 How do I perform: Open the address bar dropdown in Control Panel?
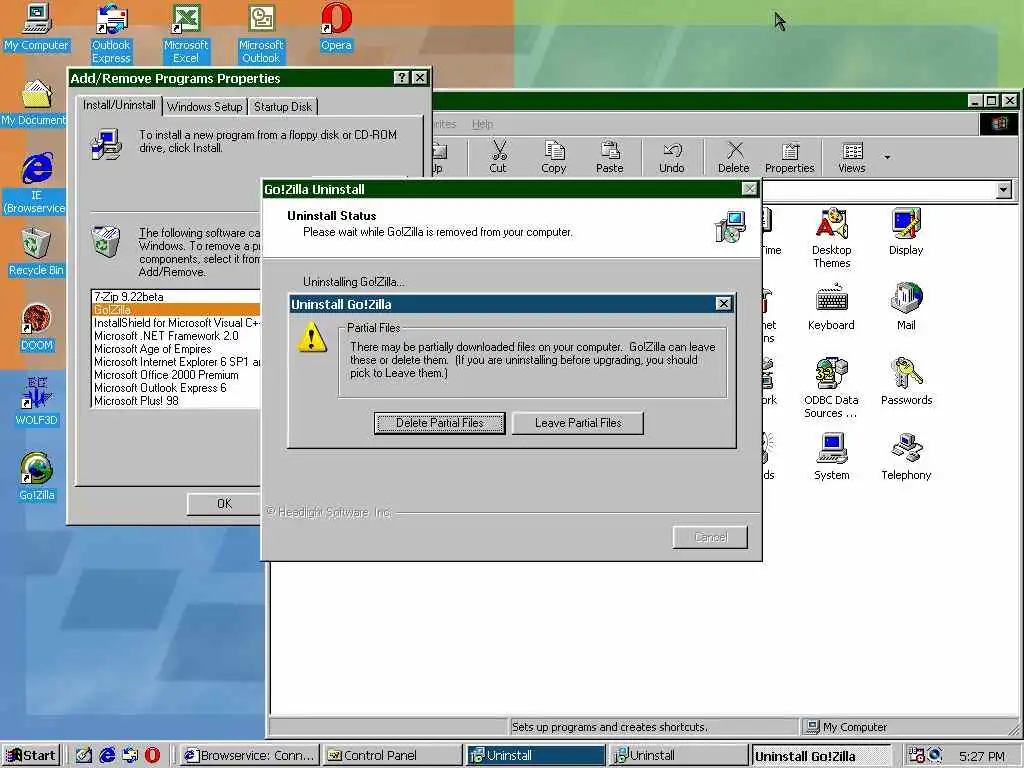click(1004, 190)
